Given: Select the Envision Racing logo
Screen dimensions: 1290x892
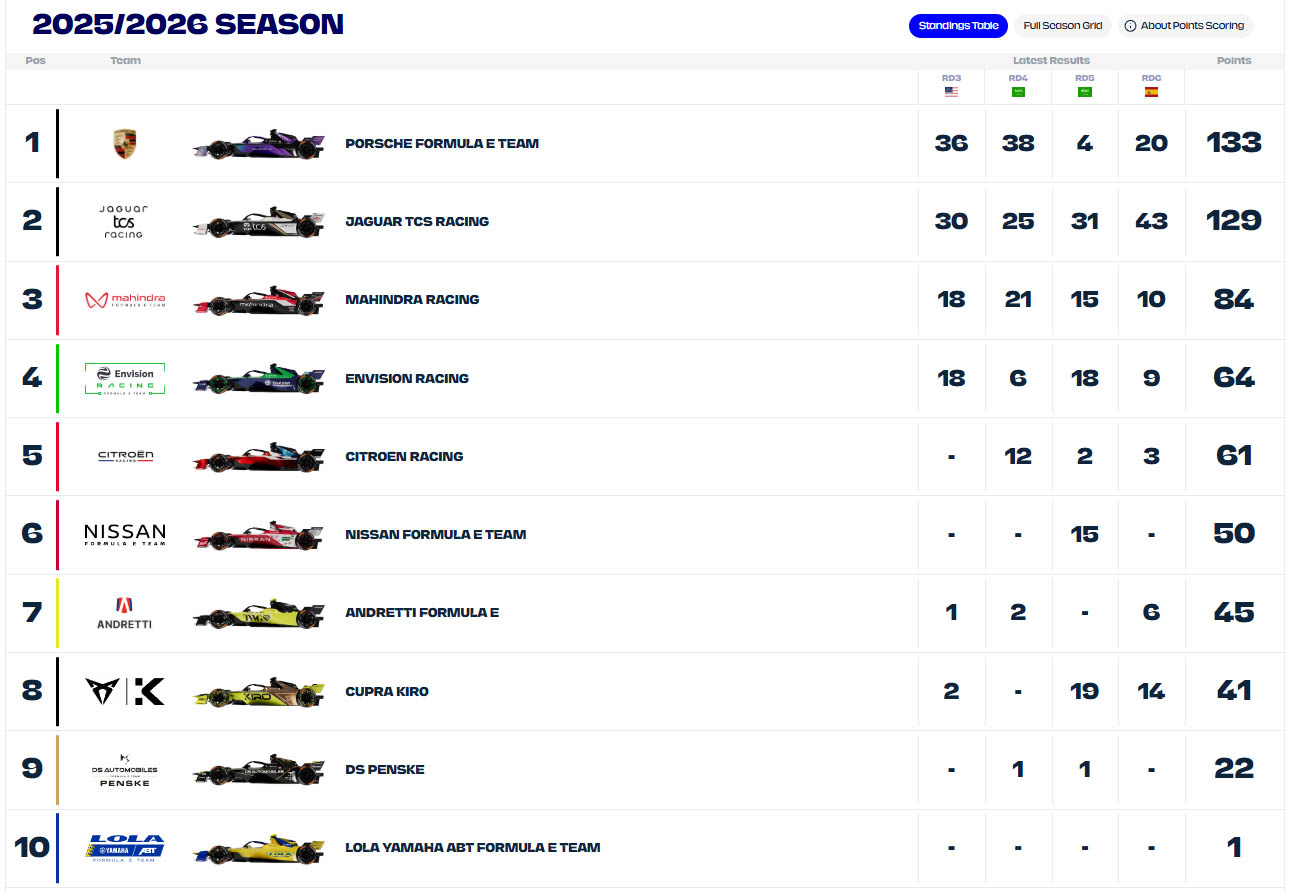Looking at the screenshot, I should tap(125, 378).
